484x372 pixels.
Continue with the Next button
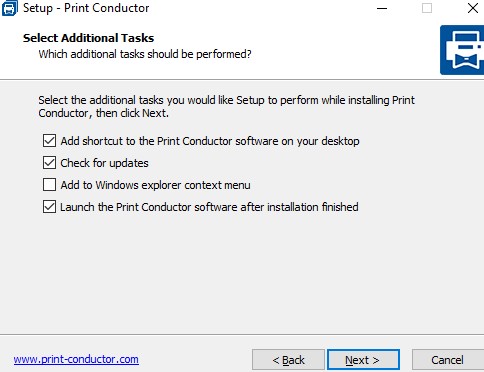tap(363, 360)
